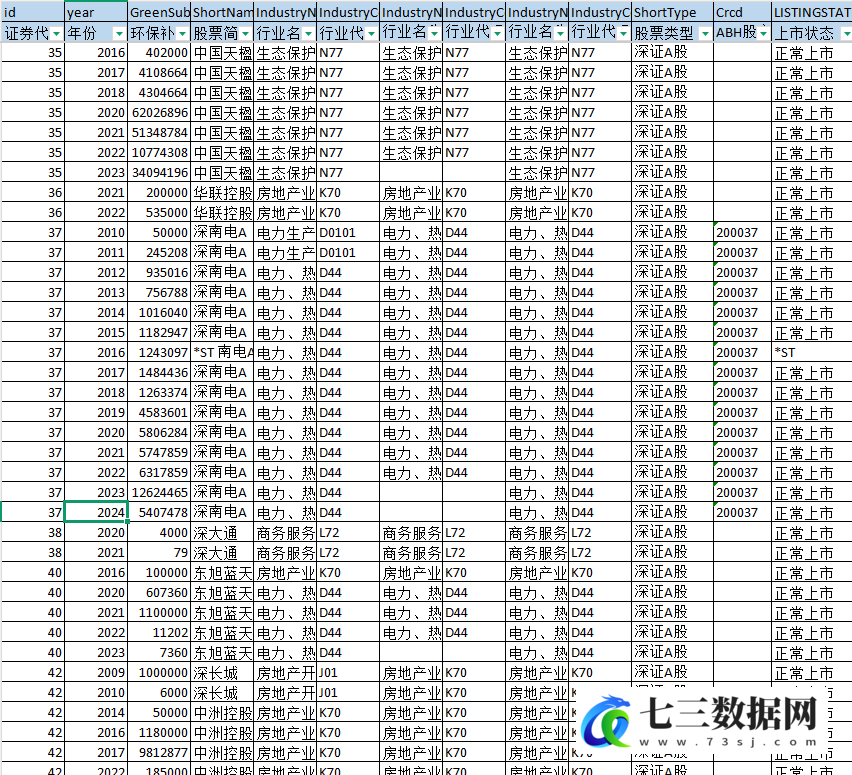Image resolution: width=852 pixels, height=775 pixels.
Task: Select the cell with value 5407478
Action: coord(159,512)
